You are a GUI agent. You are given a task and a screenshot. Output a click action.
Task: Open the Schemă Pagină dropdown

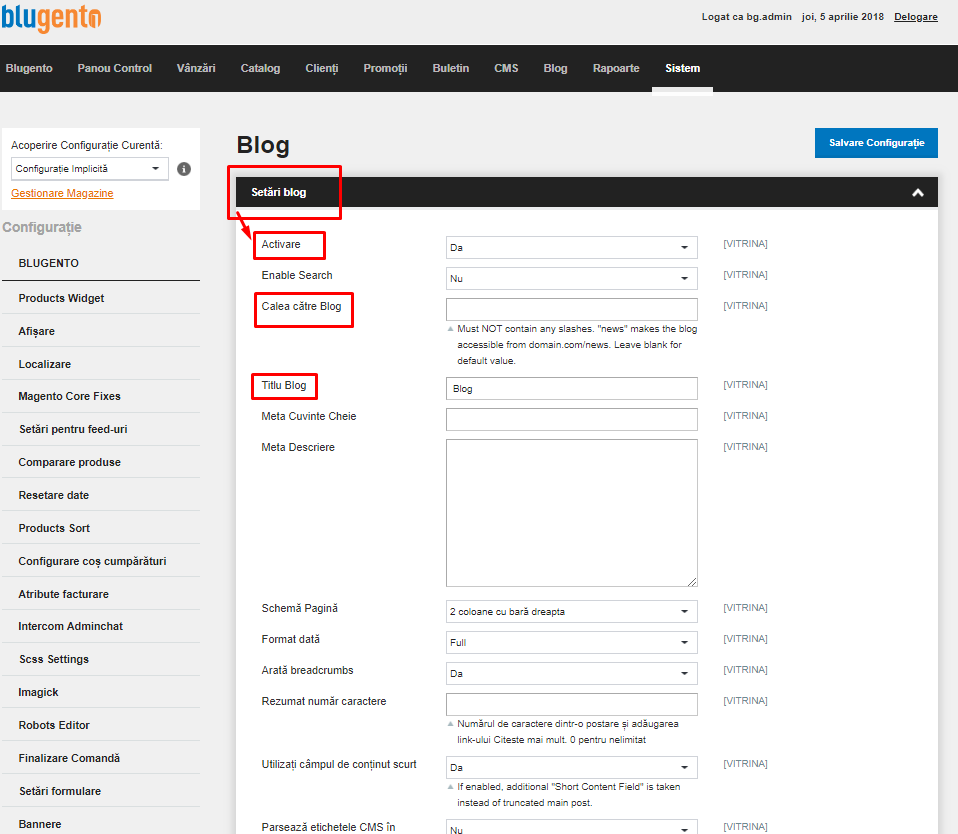(x=571, y=612)
